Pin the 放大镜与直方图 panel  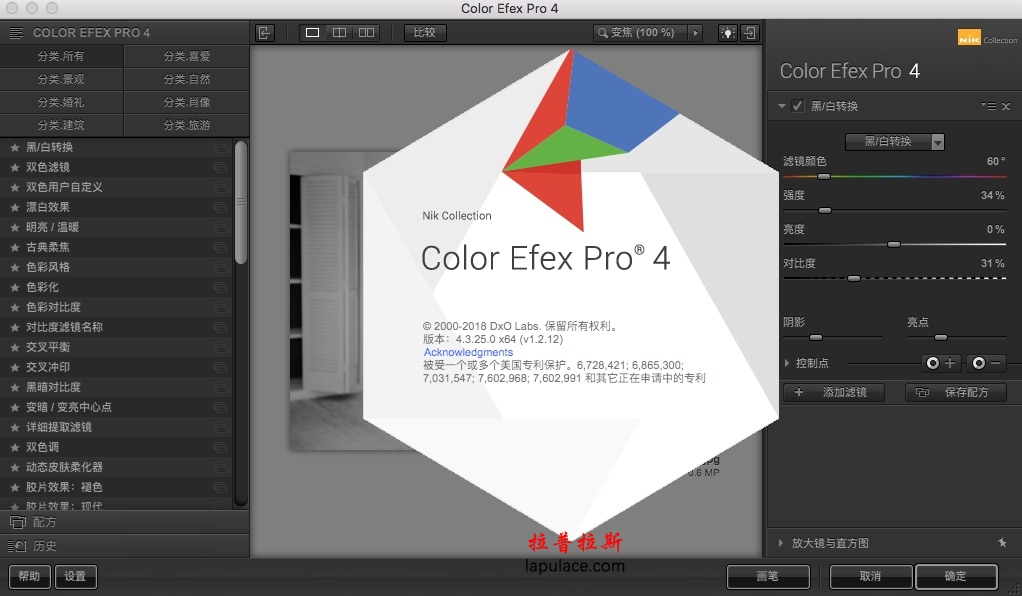tap(1002, 543)
